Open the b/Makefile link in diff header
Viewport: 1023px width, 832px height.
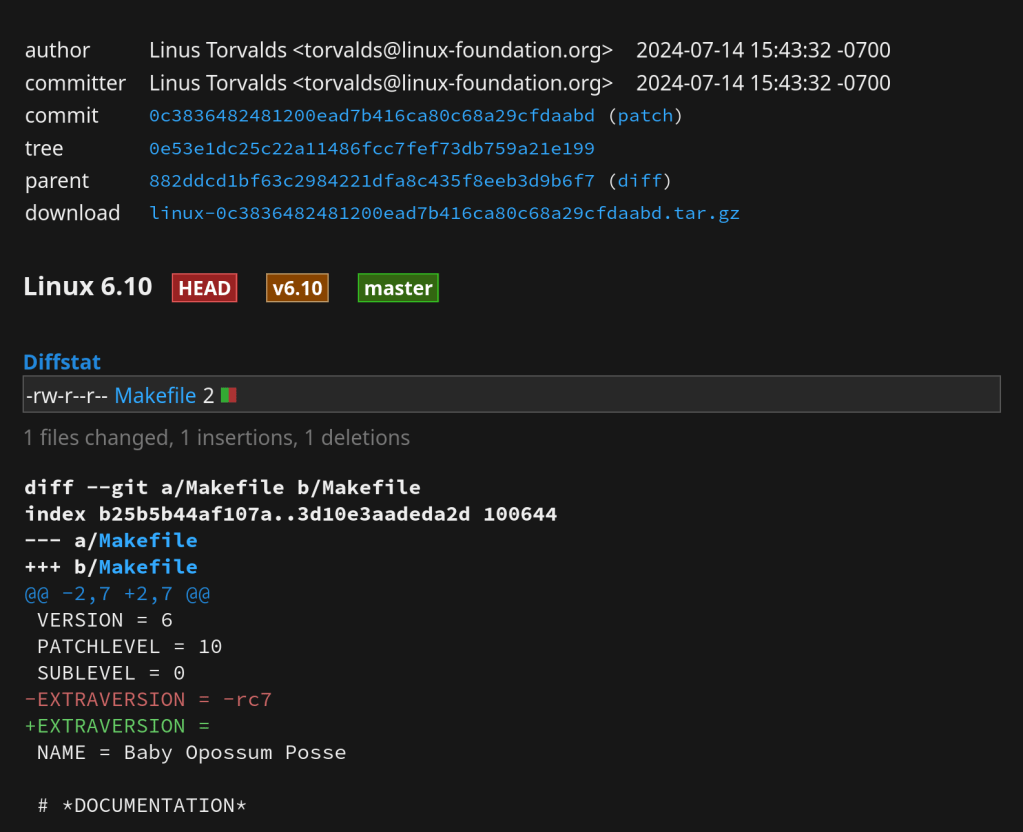pos(147,567)
